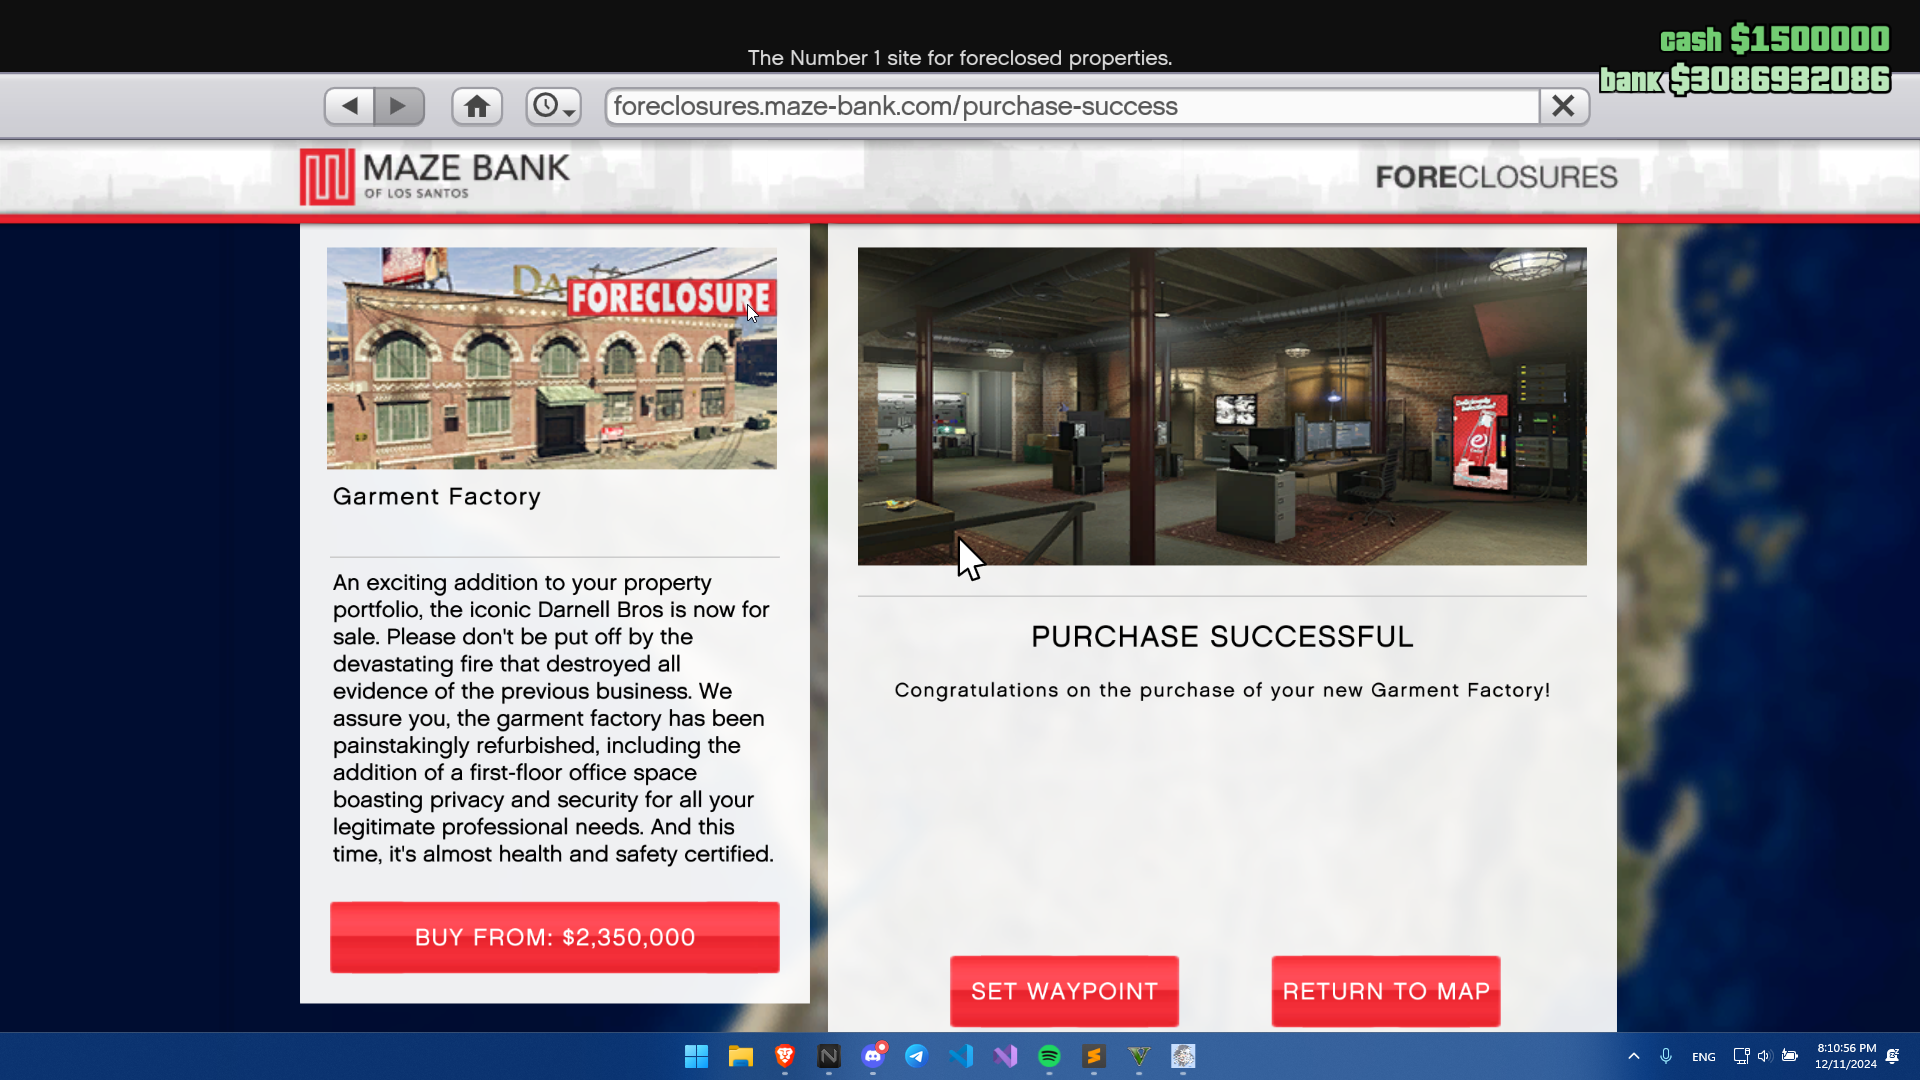1920x1080 pixels.
Task: Click the Brave browser icon in taskbar
Action: [x=786, y=1055]
